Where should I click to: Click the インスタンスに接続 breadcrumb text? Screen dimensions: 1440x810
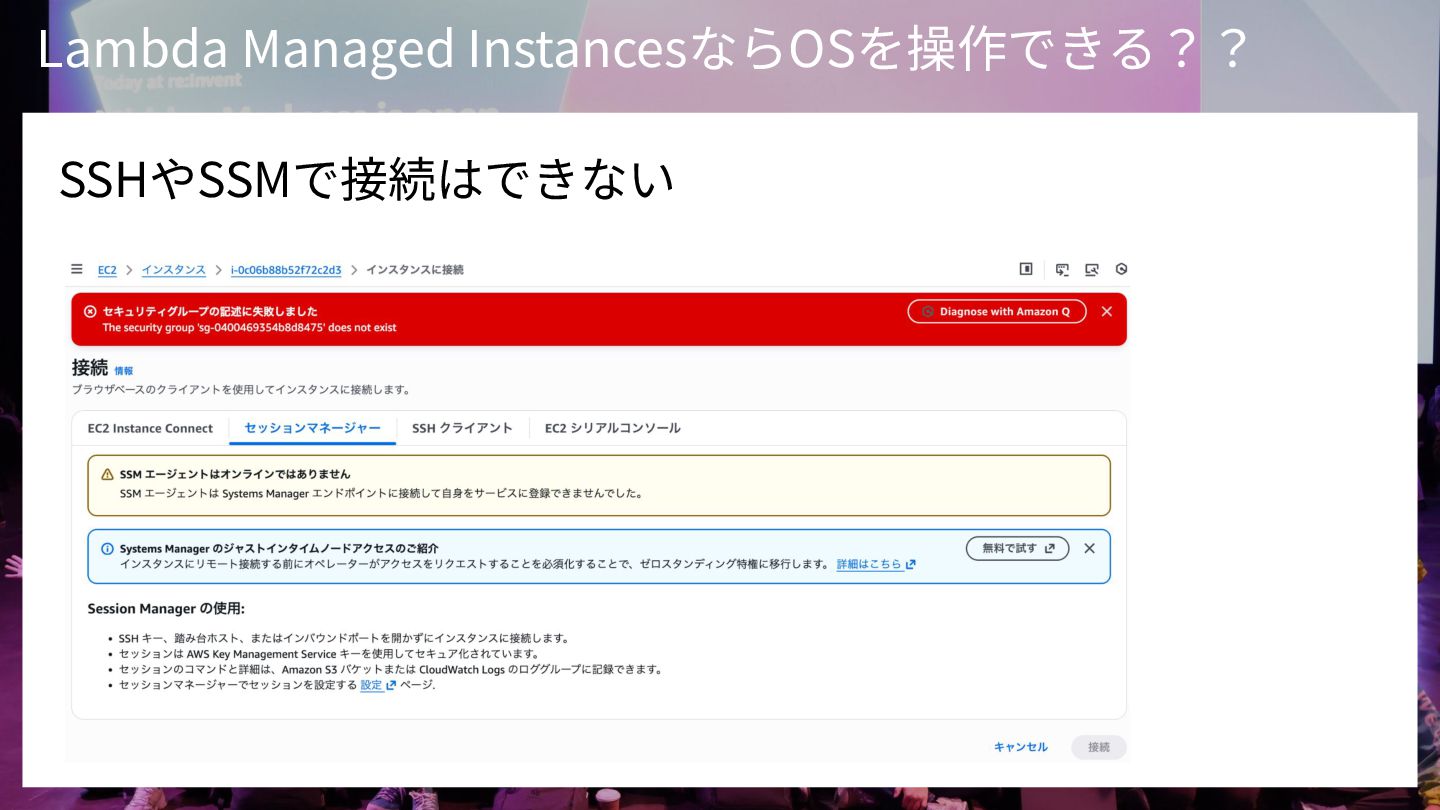tap(415, 270)
